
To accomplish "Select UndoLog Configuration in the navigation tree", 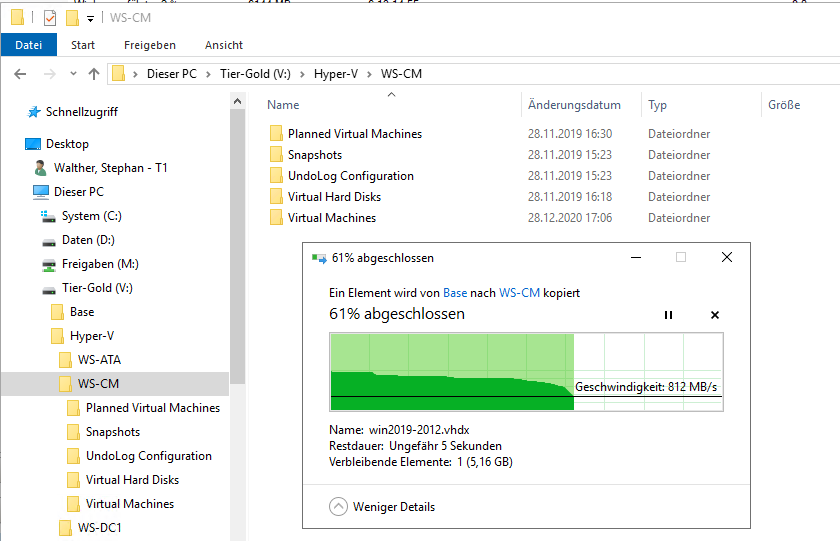I will tap(148, 456).
